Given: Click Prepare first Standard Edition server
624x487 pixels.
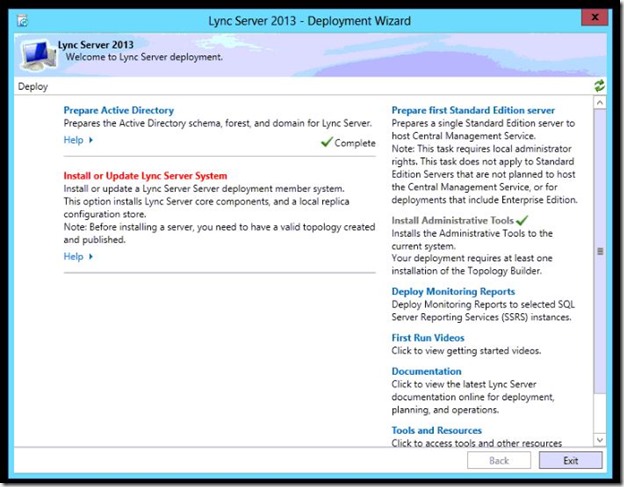Looking at the screenshot, I should (x=473, y=110).
